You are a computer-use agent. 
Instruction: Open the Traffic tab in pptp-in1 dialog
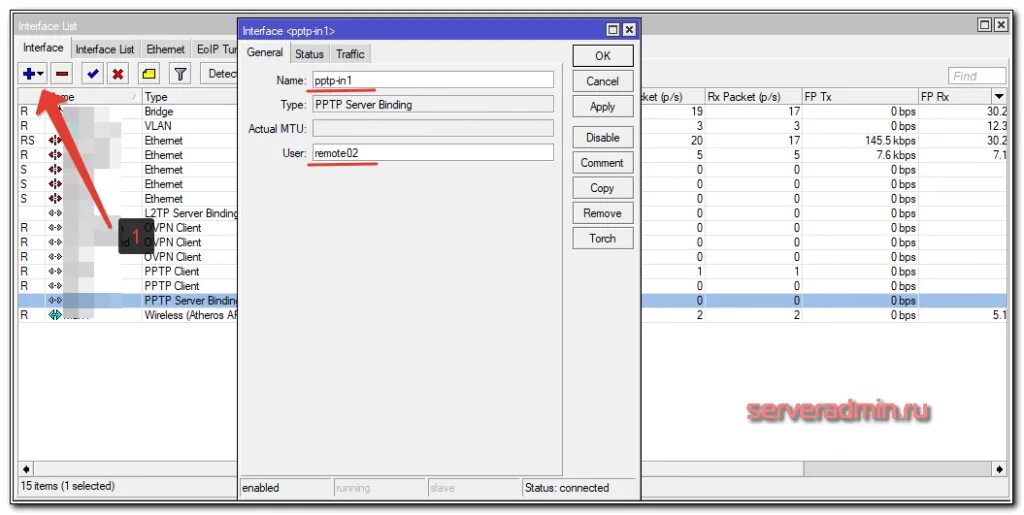click(x=350, y=54)
